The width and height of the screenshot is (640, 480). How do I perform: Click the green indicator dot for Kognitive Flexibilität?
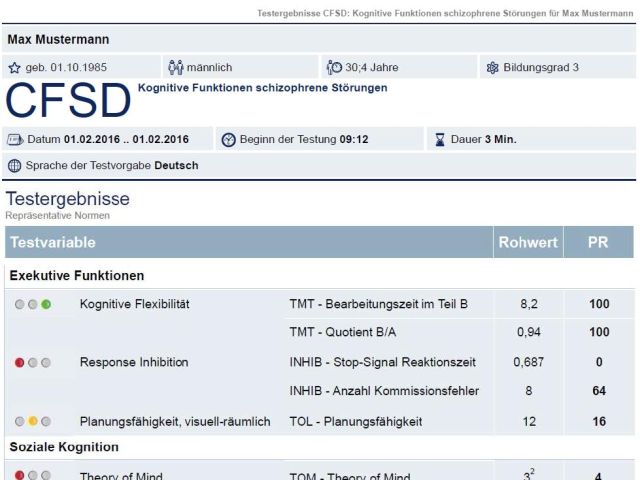point(46,304)
